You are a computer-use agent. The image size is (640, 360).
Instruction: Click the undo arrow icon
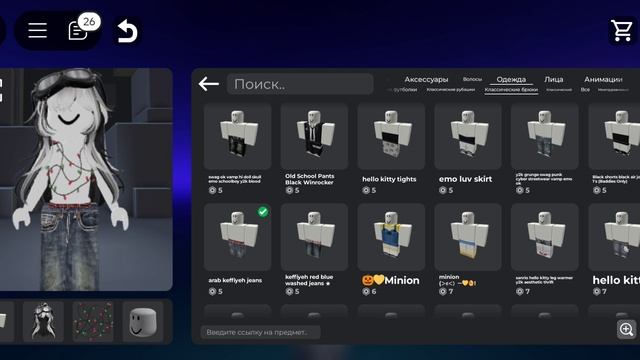(x=127, y=31)
